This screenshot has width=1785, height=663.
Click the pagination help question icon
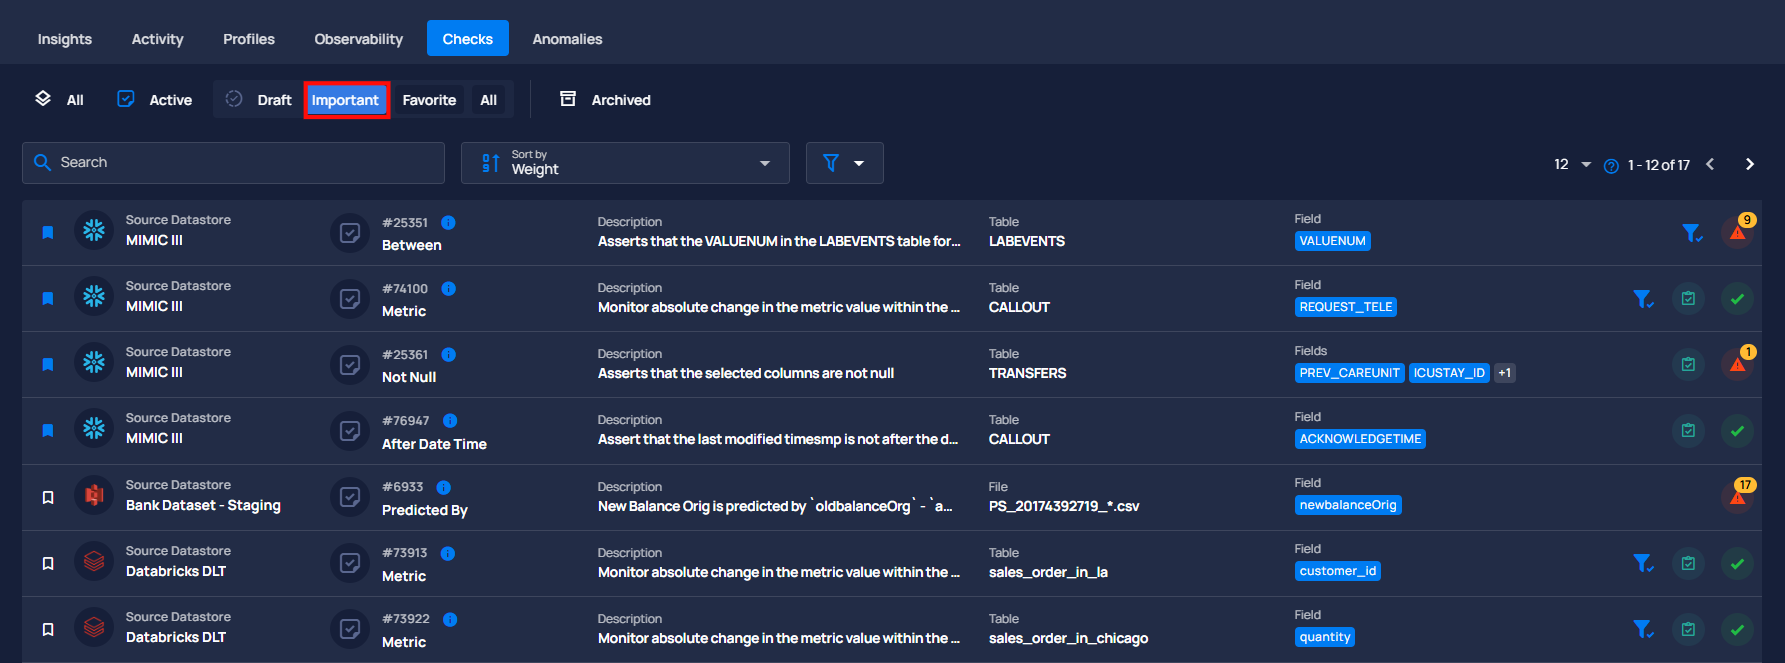[x=1611, y=166]
